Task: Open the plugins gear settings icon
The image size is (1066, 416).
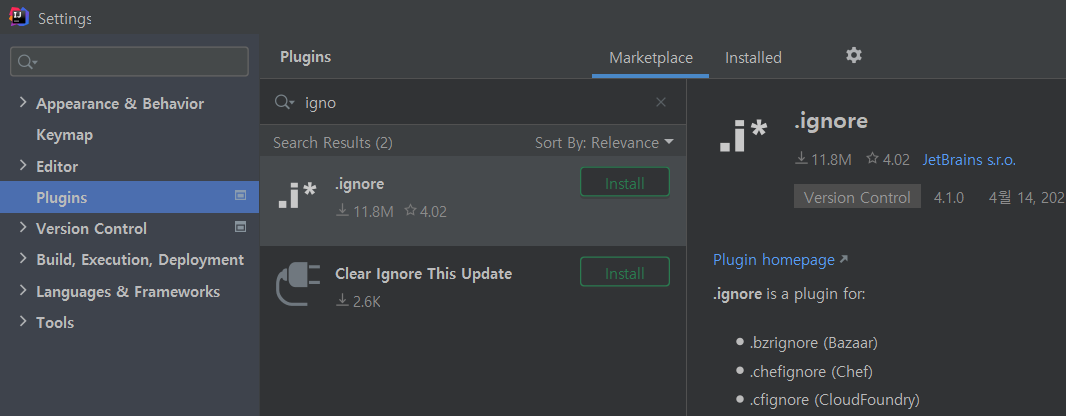Action: [x=854, y=56]
